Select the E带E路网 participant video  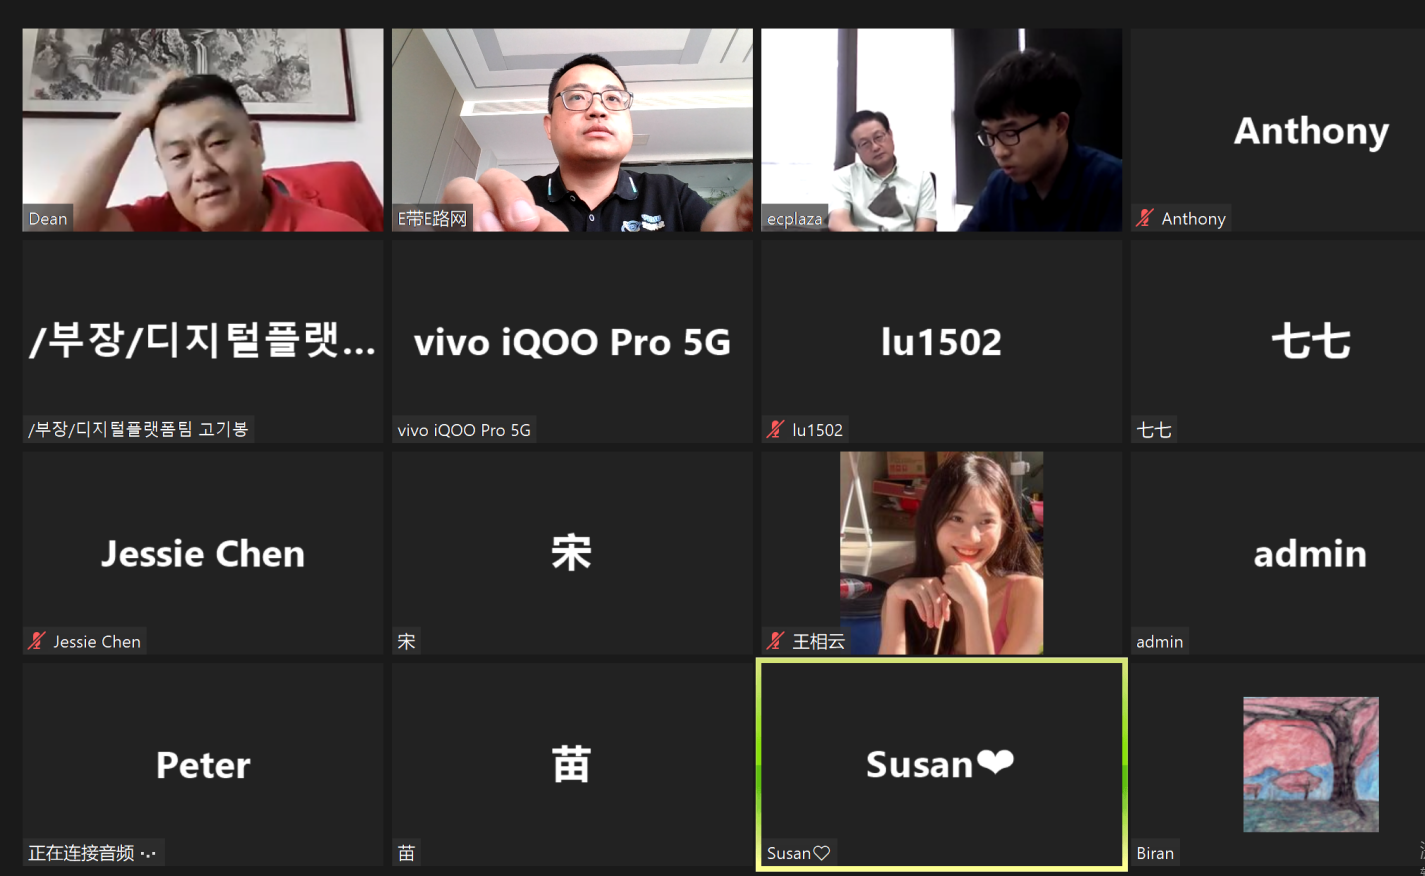571,130
